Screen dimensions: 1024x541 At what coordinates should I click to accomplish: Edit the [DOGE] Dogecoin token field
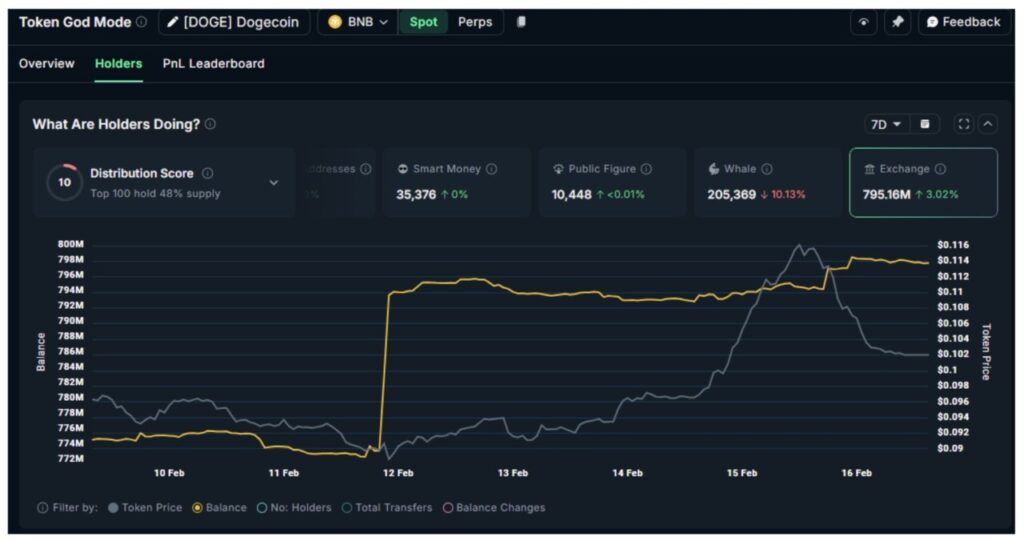pyautogui.click(x=233, y=22)
